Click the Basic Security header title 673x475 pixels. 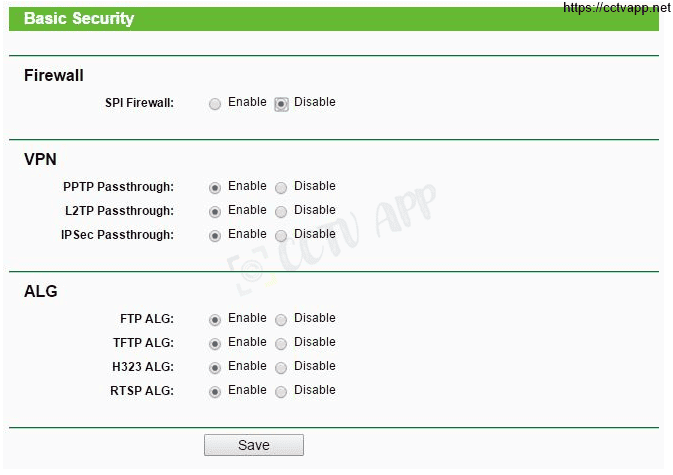(x=79, y=18)
